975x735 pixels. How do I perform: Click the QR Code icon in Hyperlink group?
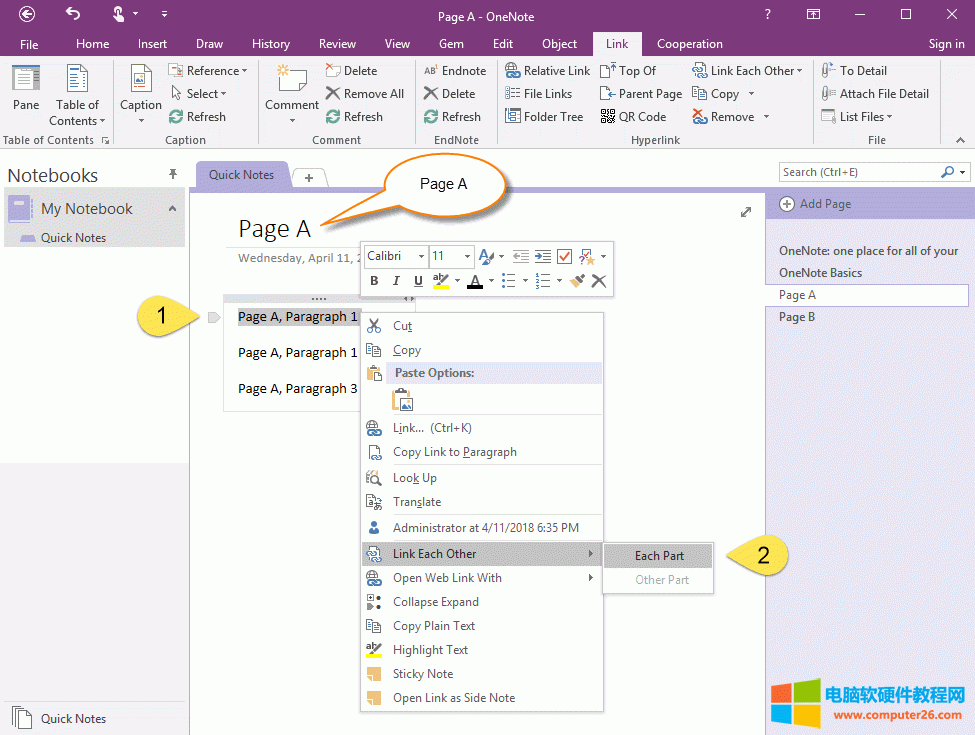[633, 116]
